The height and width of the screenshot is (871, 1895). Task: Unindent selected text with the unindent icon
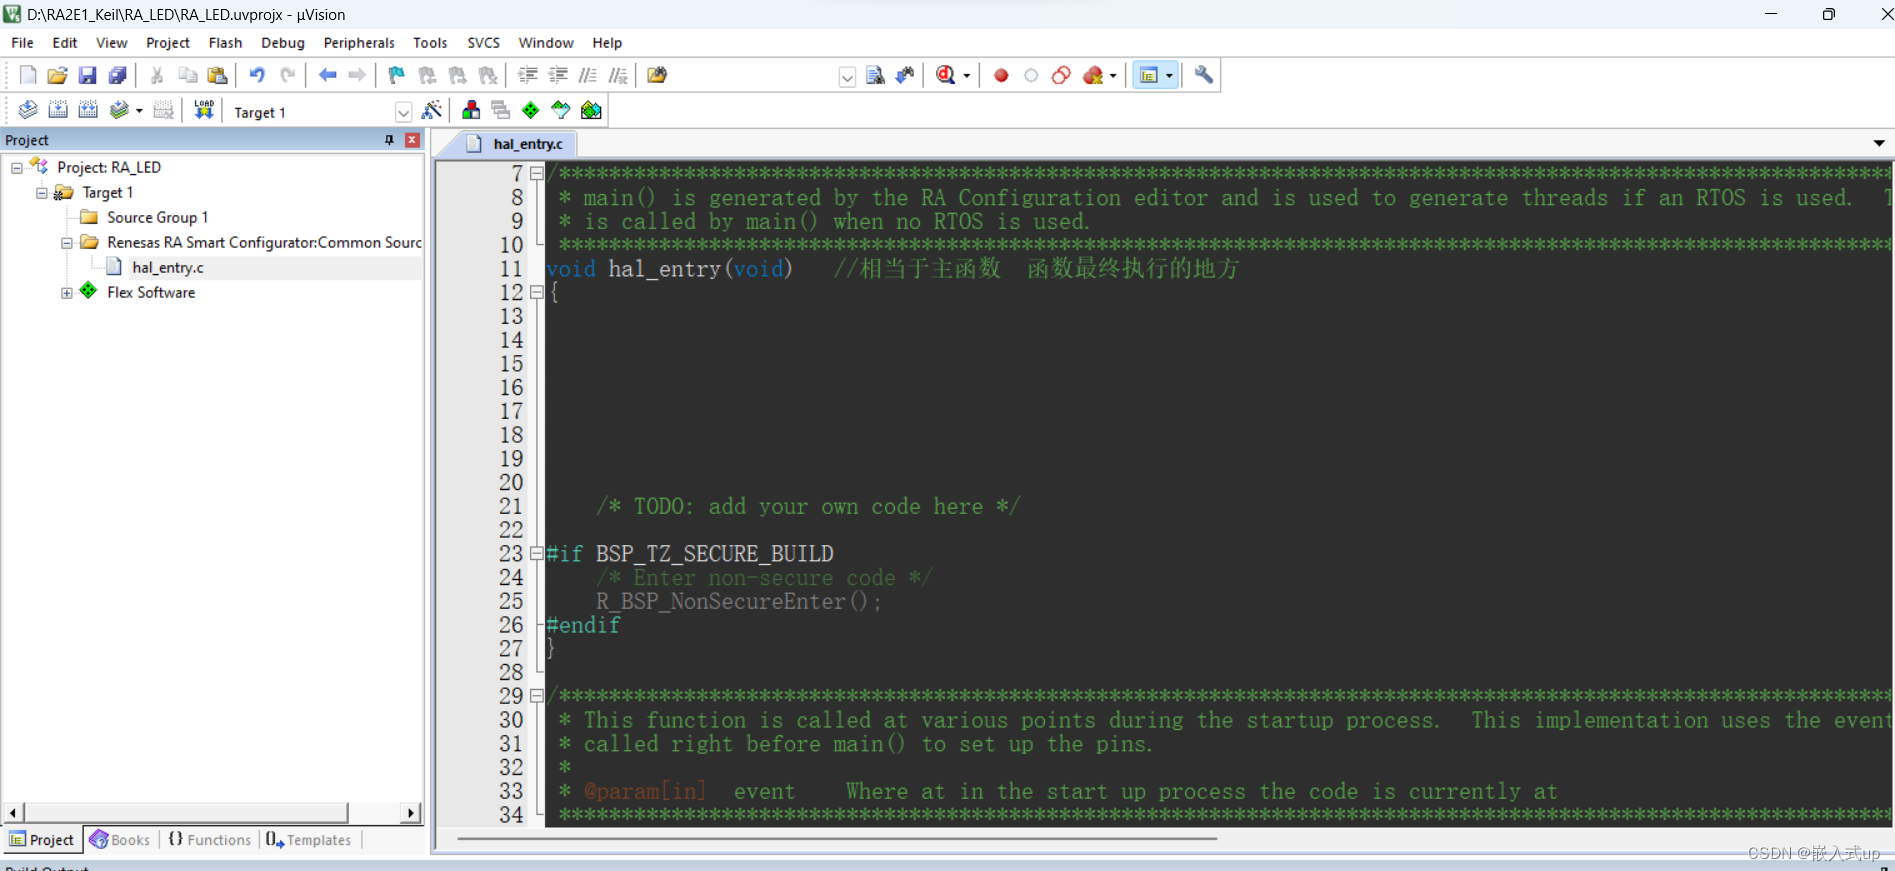[558, 75]
